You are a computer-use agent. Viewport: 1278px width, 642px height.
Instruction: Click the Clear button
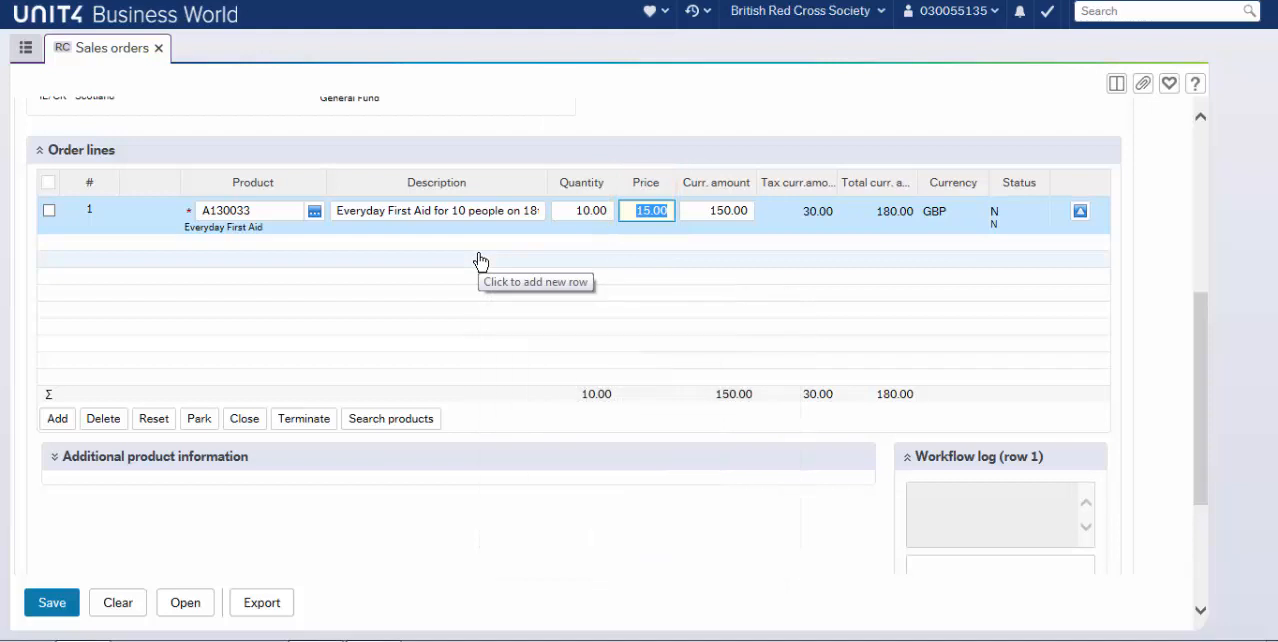(118, 603)
